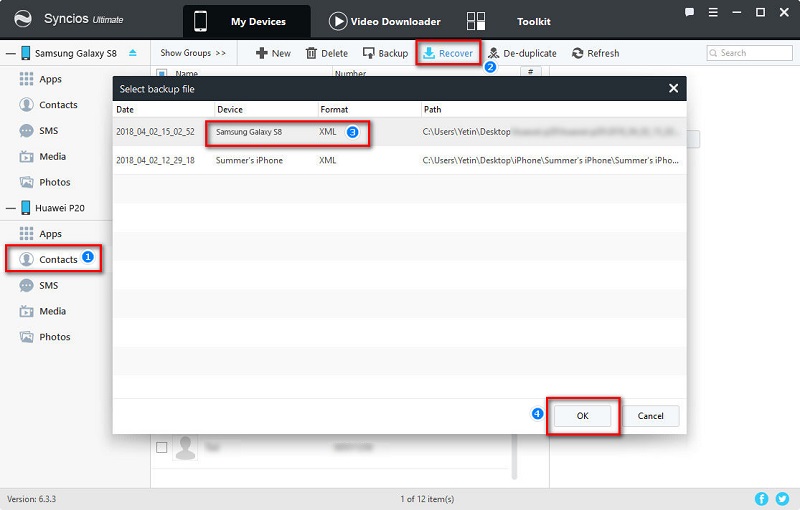Open Media under Huawei P20
The width and height of the screenshot is (800, 510).
43,311
